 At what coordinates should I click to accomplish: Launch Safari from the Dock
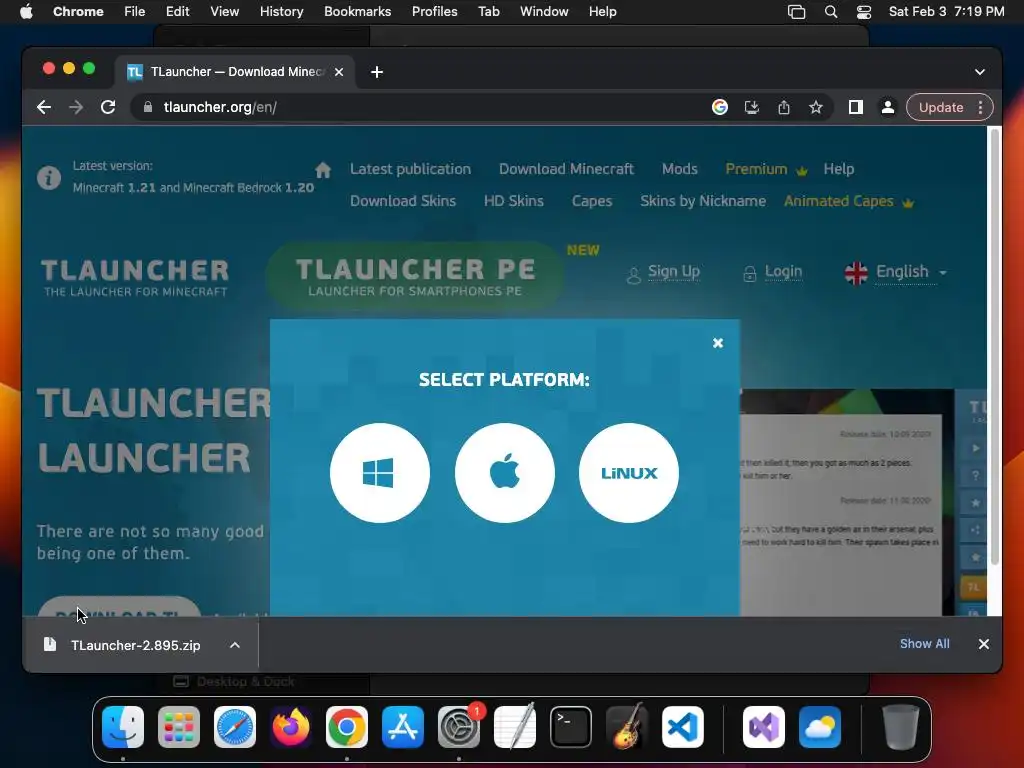coord(235,727)
